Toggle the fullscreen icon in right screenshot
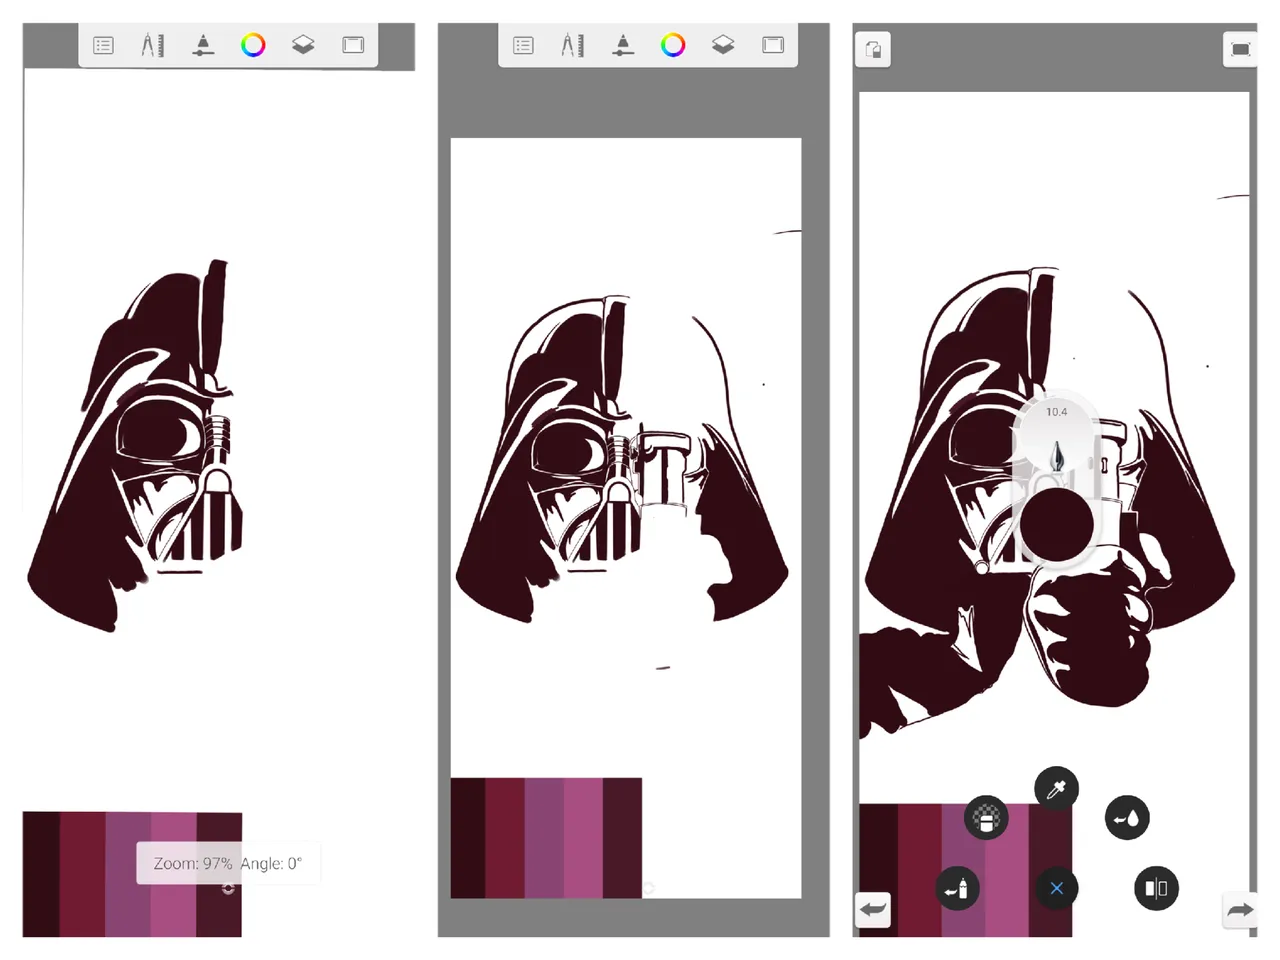Image resolution: width=1280 pixels, height=960 pixels. pyautogui.click(x=1240, y=49)
